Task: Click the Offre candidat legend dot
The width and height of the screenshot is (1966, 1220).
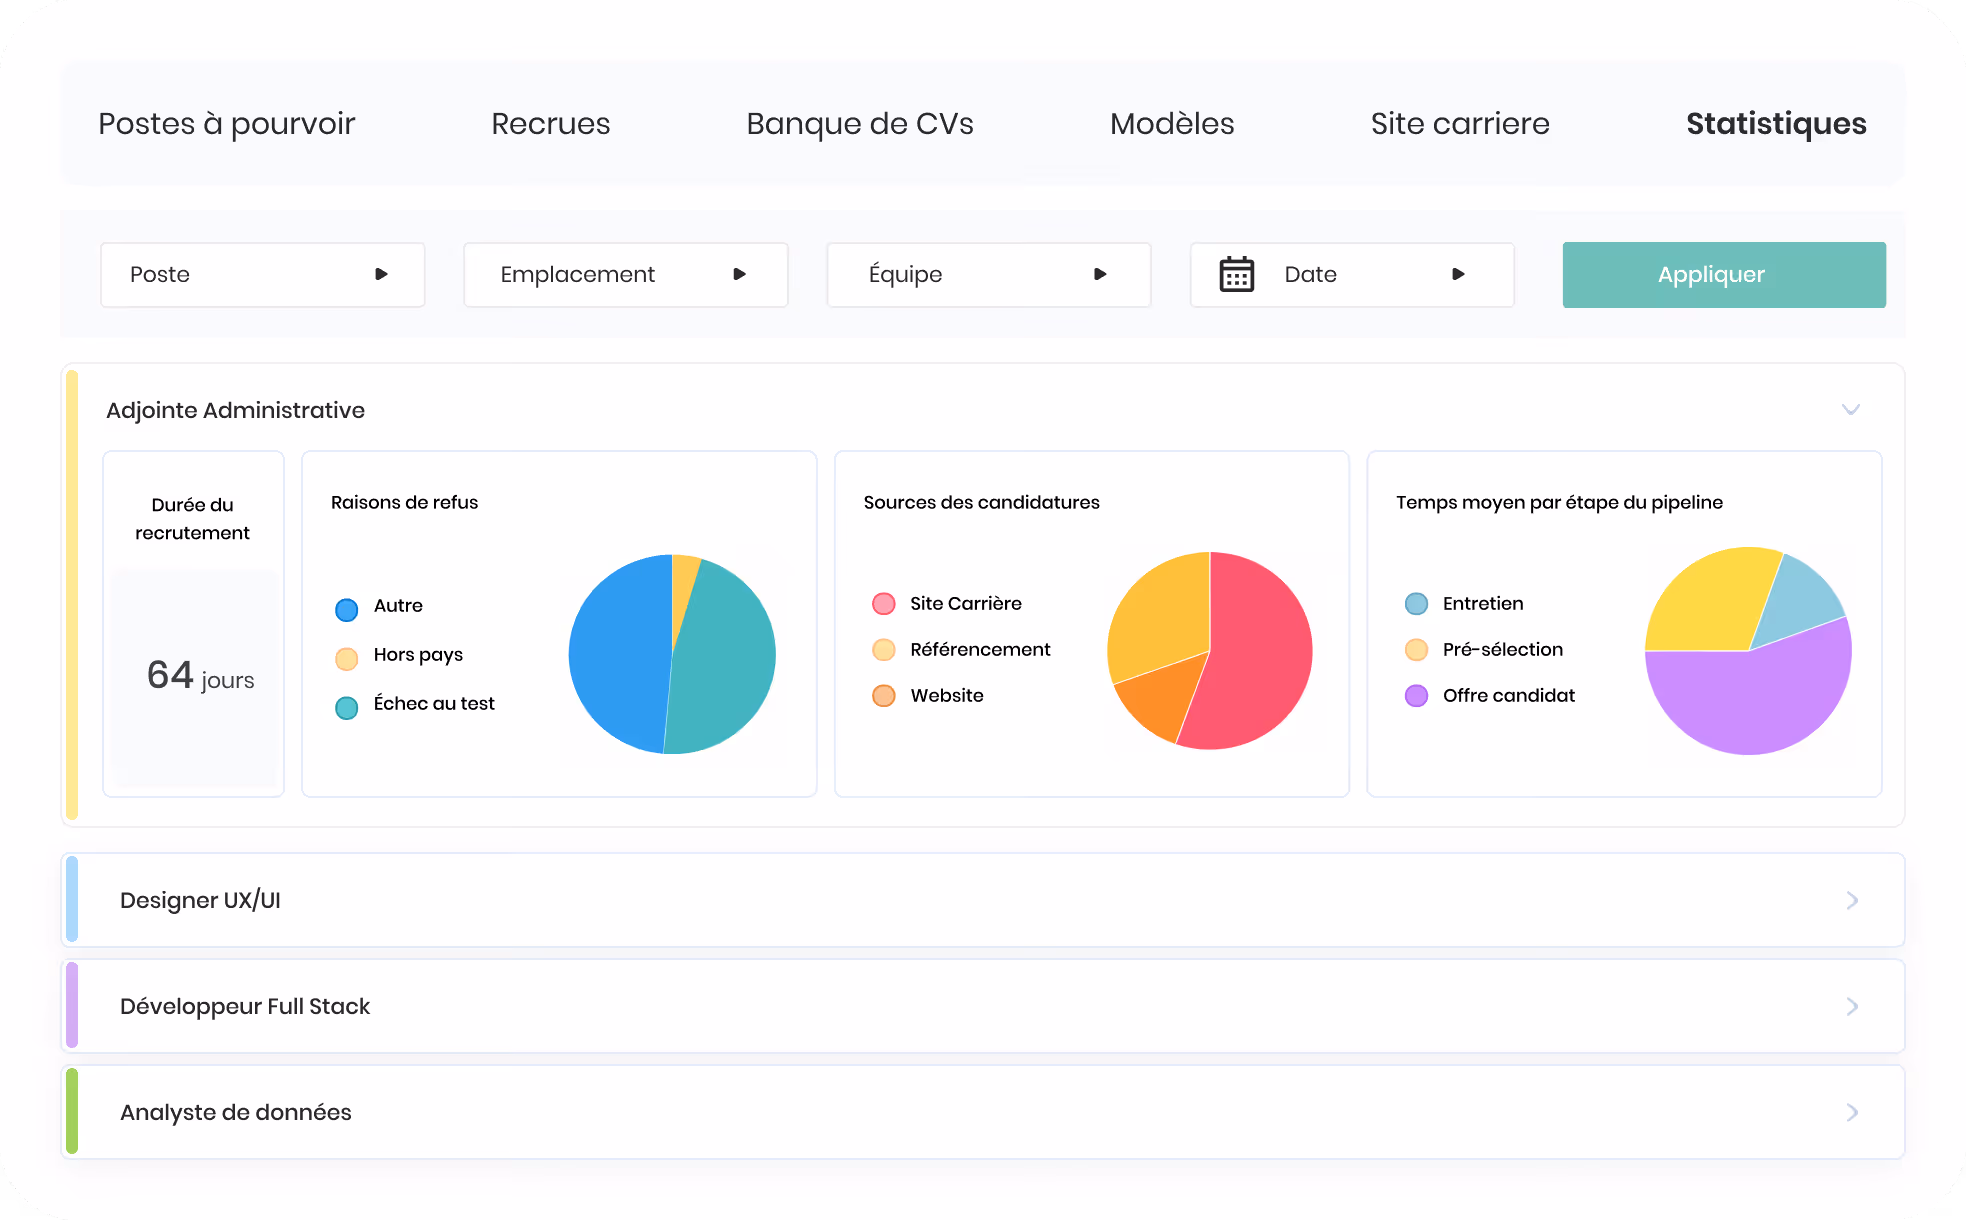Action: coord(1417,695)
